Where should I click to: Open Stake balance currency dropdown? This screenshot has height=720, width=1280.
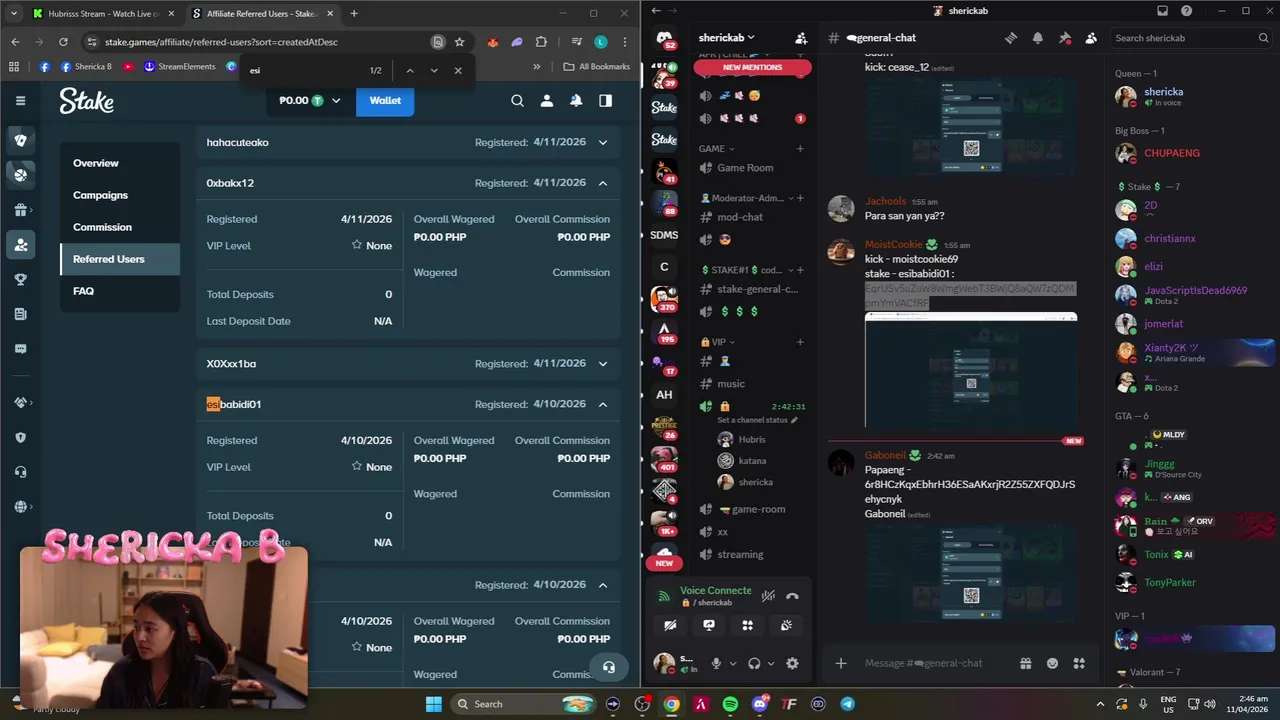(x=336, y=100)
